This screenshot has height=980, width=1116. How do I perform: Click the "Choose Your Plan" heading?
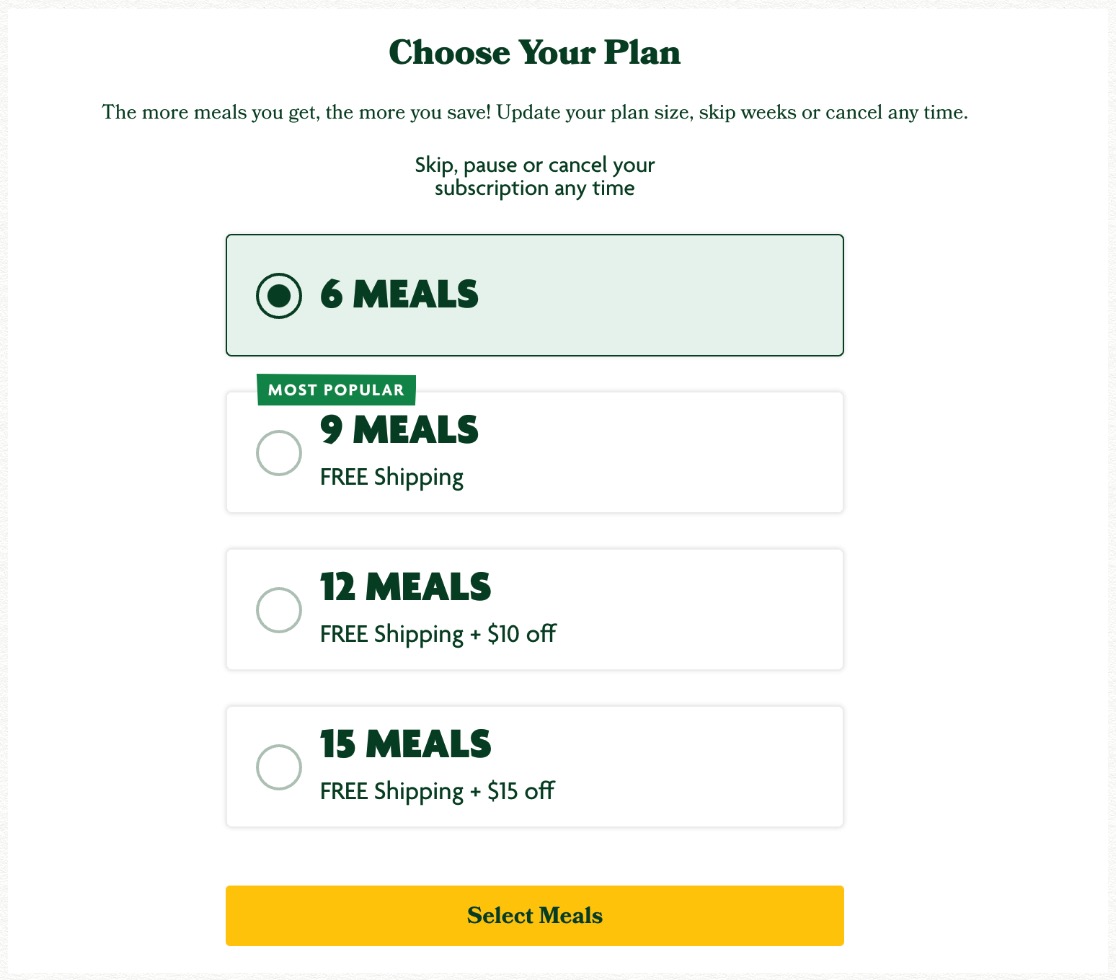tap(535, 53)
